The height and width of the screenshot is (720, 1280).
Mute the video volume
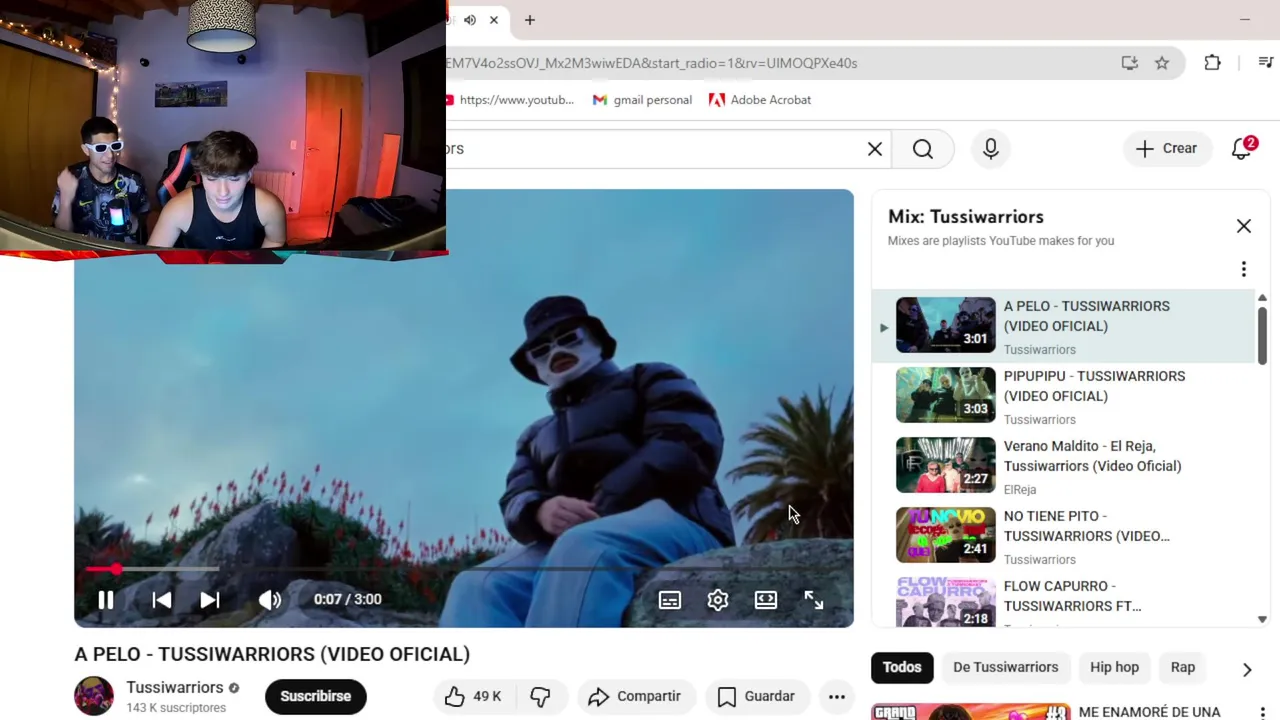(x=270, y=599)
